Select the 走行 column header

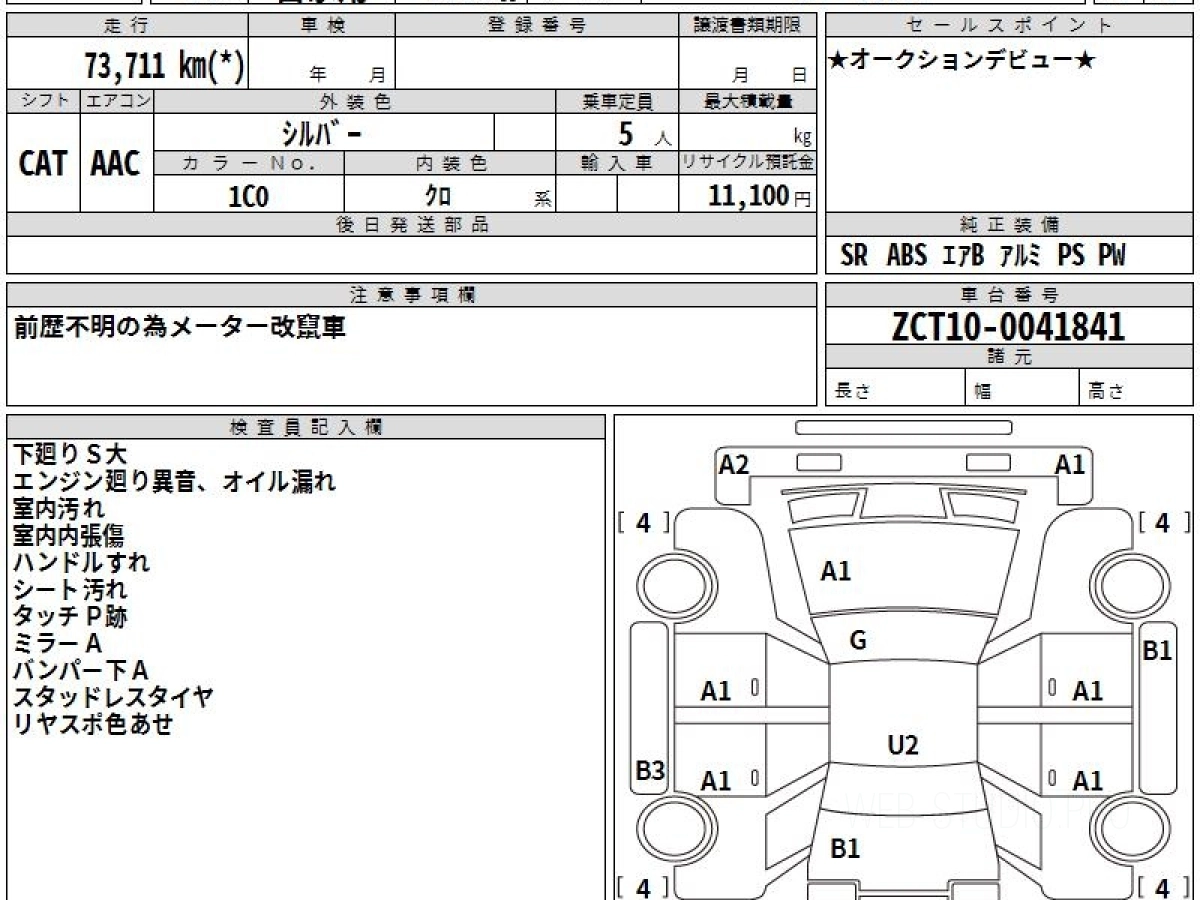(x=127, y=26)
